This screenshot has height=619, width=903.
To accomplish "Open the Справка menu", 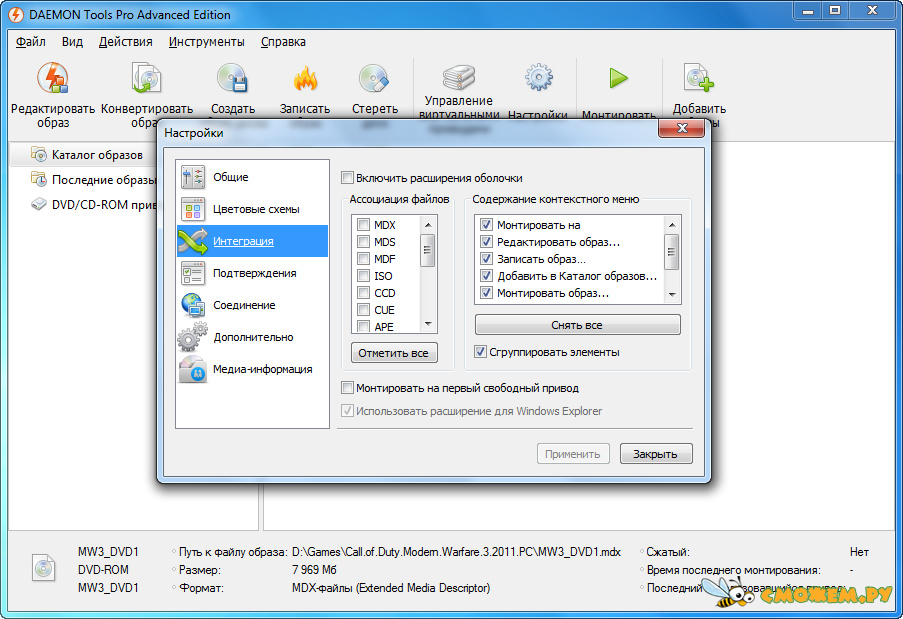I will click(x=283, y=41).
